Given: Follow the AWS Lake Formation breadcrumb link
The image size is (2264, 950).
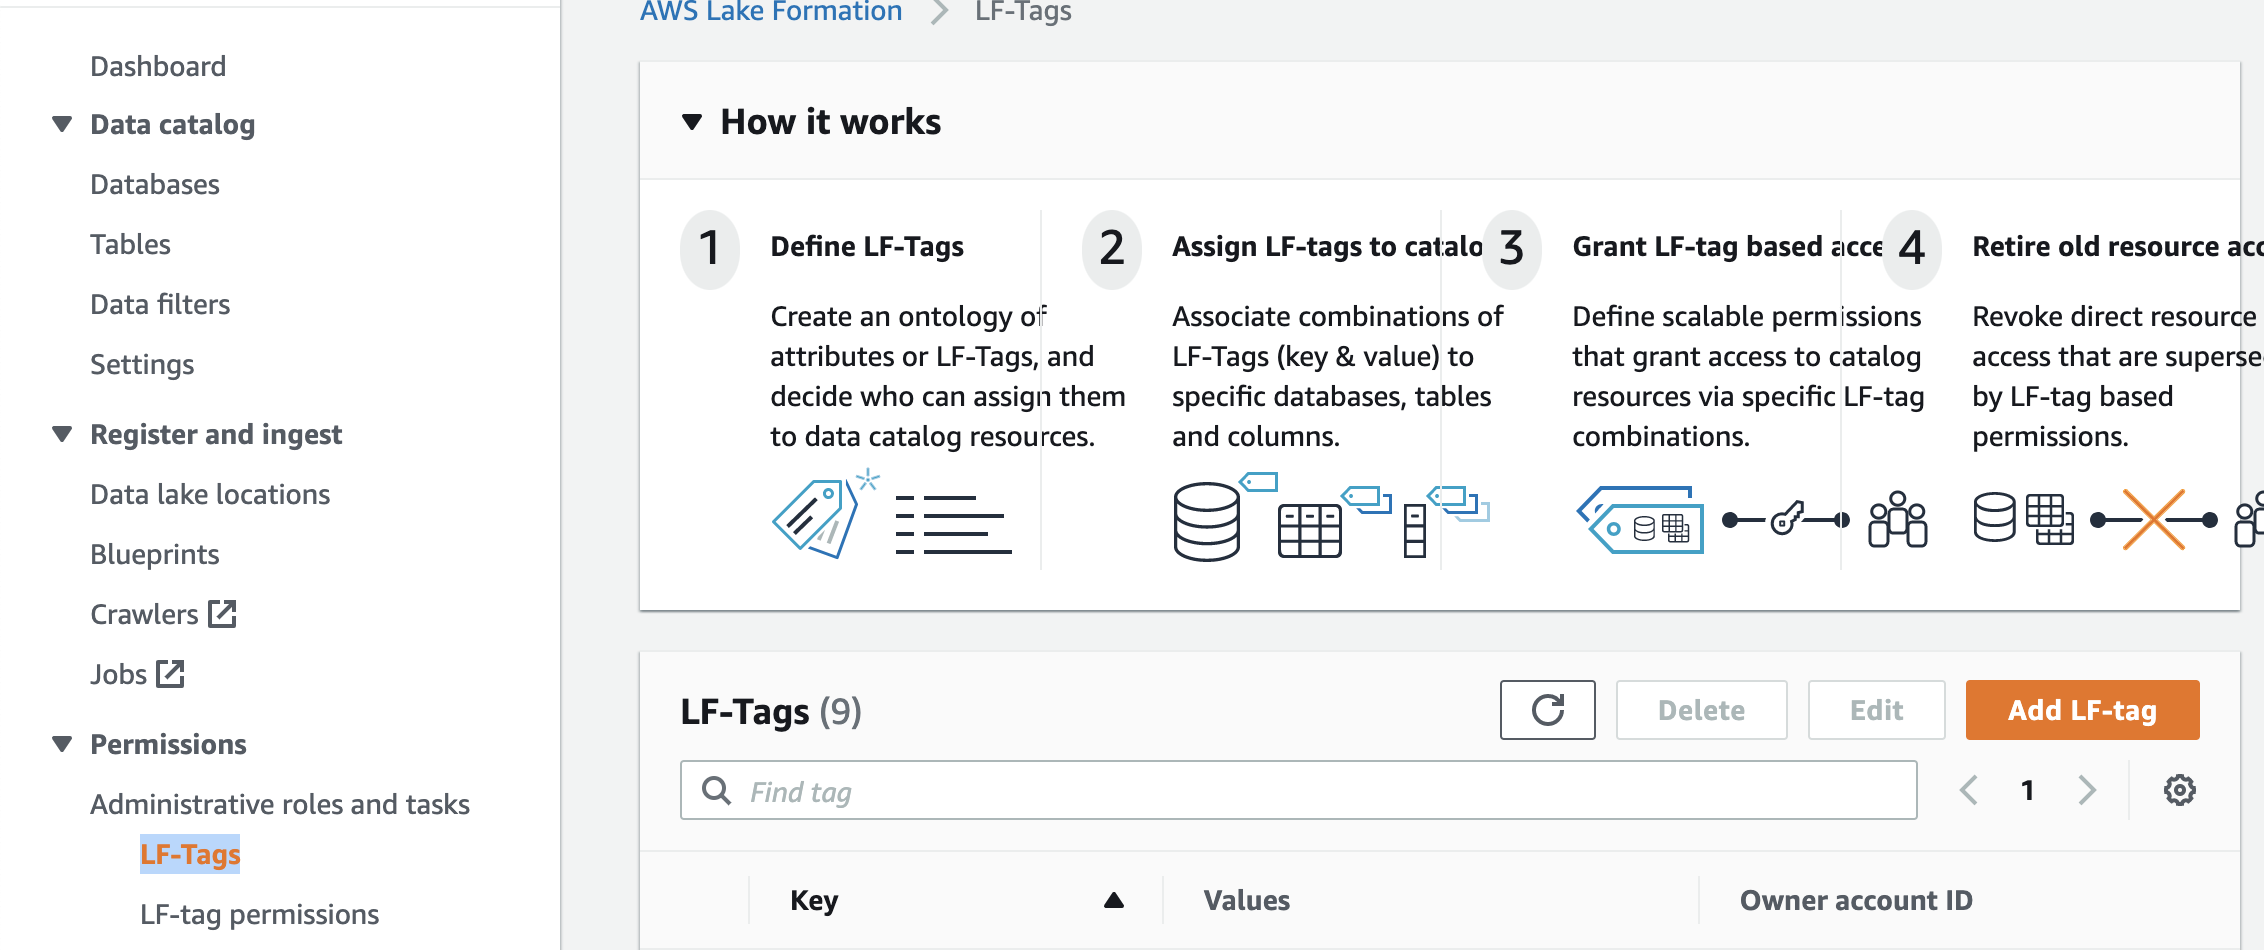Looking at the screenshot, I should (771, 12).
